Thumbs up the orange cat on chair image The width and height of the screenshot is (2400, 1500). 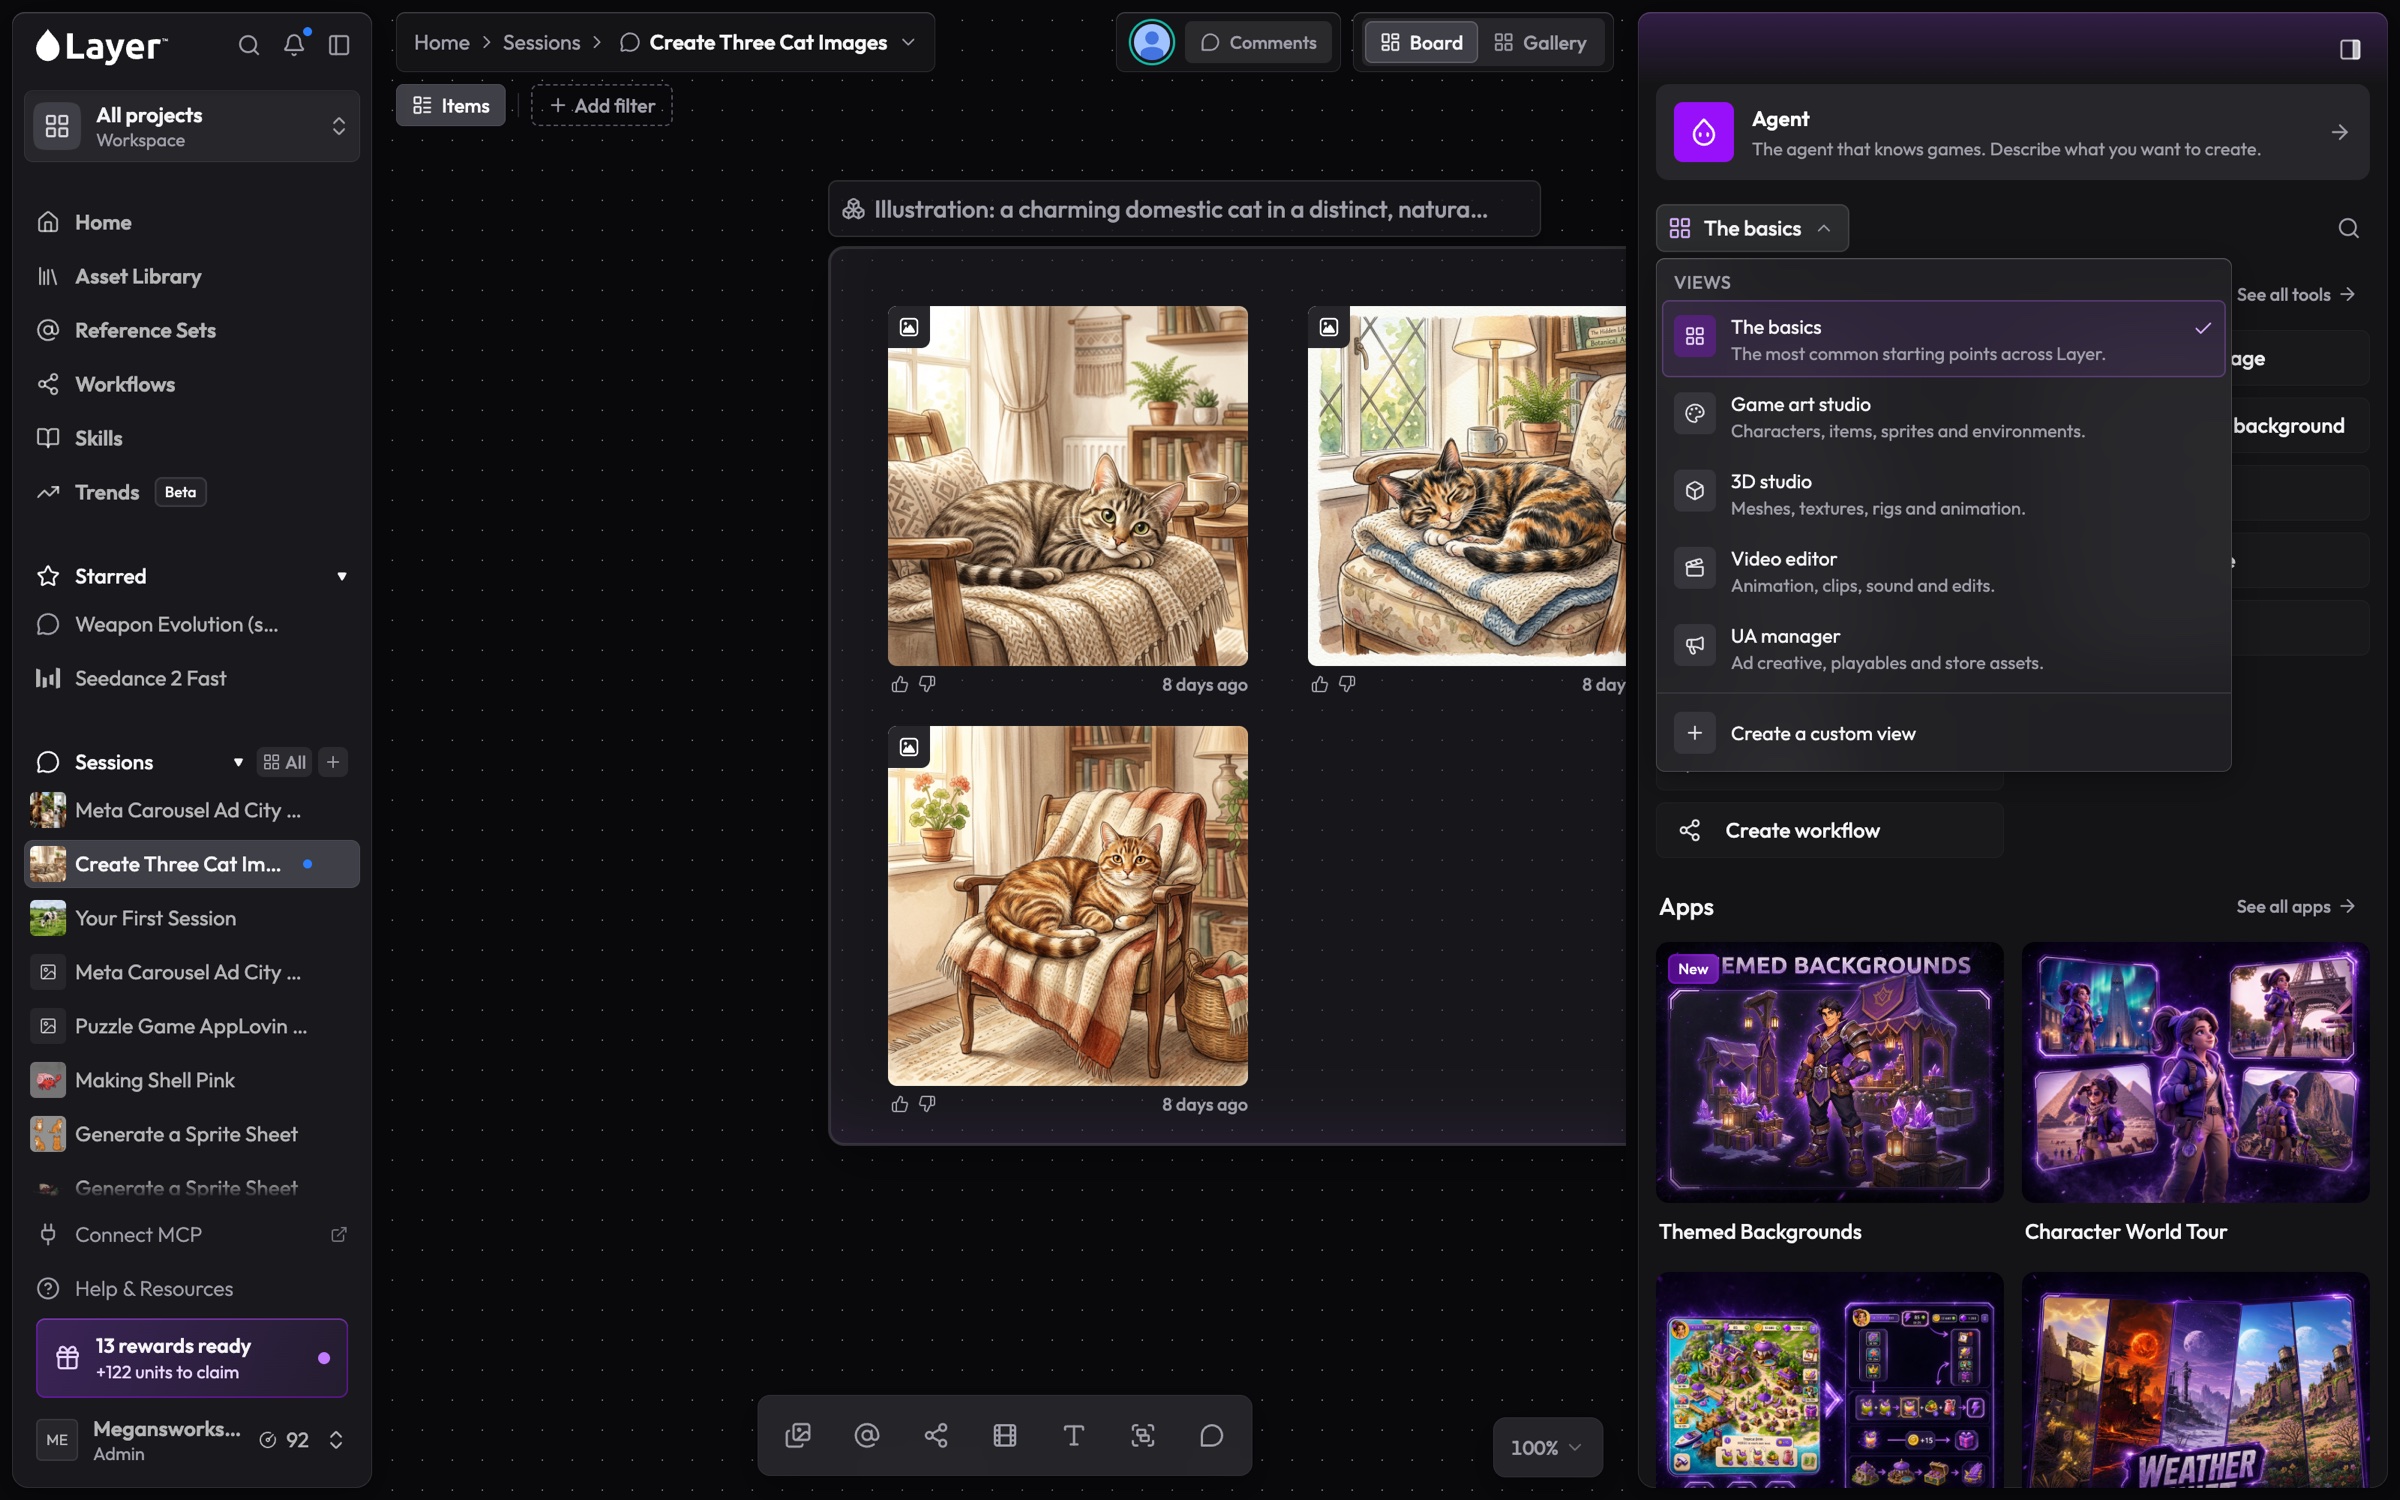click(x=900, y=1104)
